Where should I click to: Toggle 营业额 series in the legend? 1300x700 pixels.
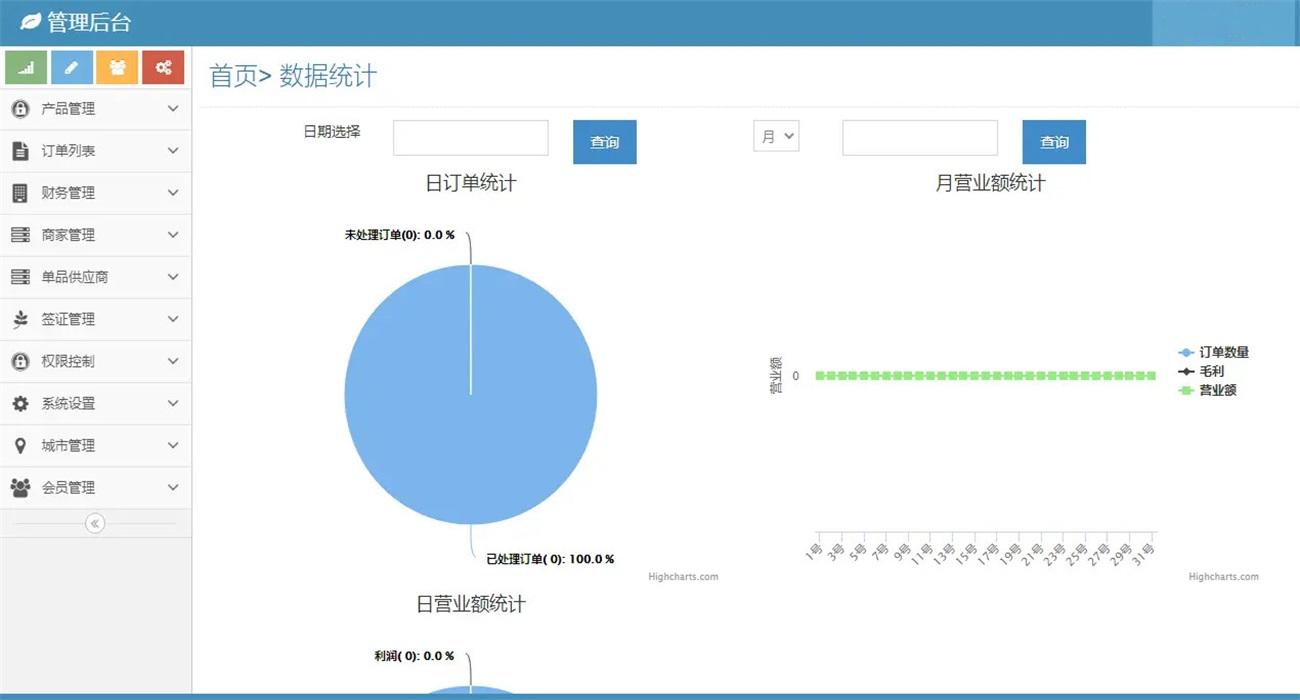coord(1208,390)
